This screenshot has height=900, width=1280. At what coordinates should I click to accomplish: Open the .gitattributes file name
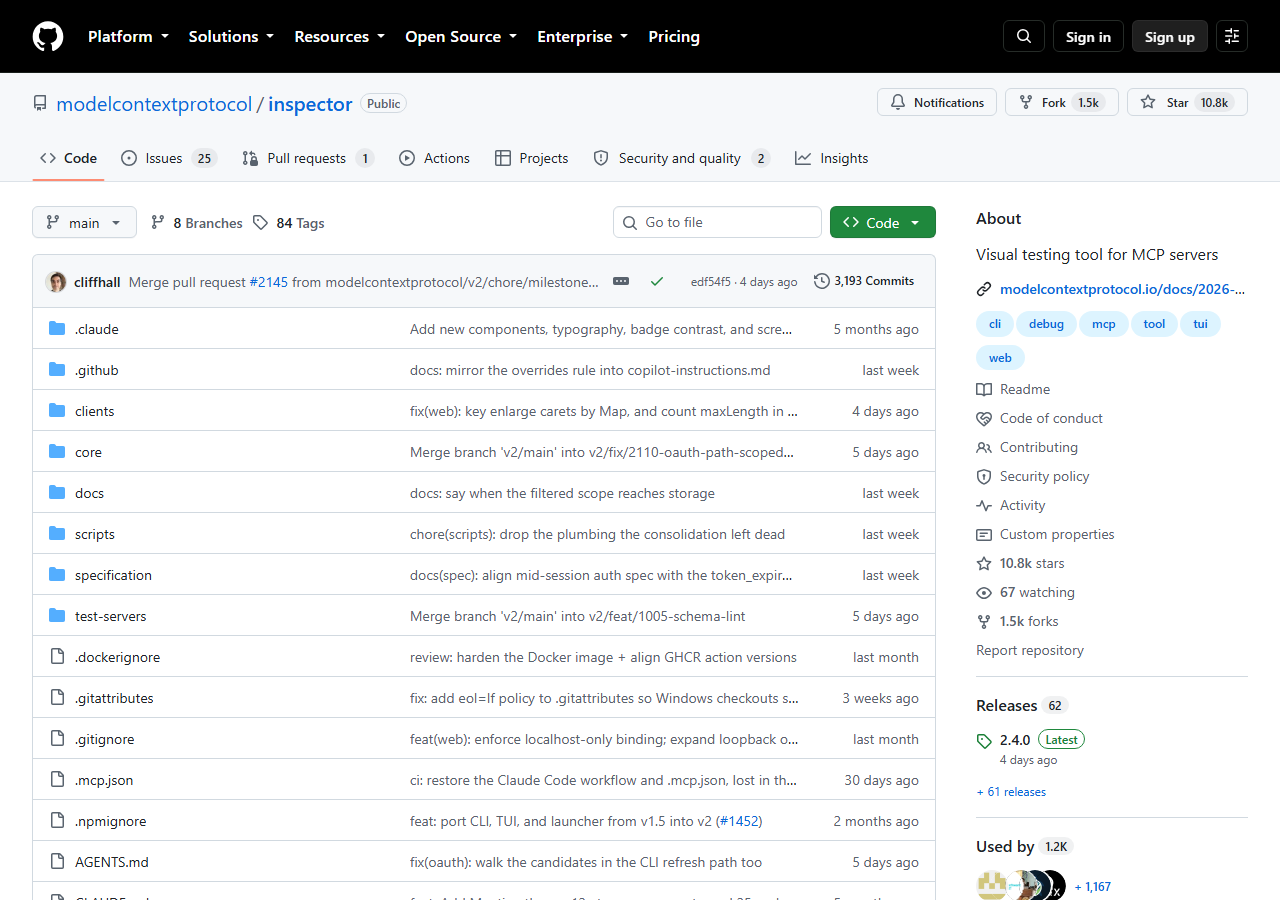[x=114, y=698]
